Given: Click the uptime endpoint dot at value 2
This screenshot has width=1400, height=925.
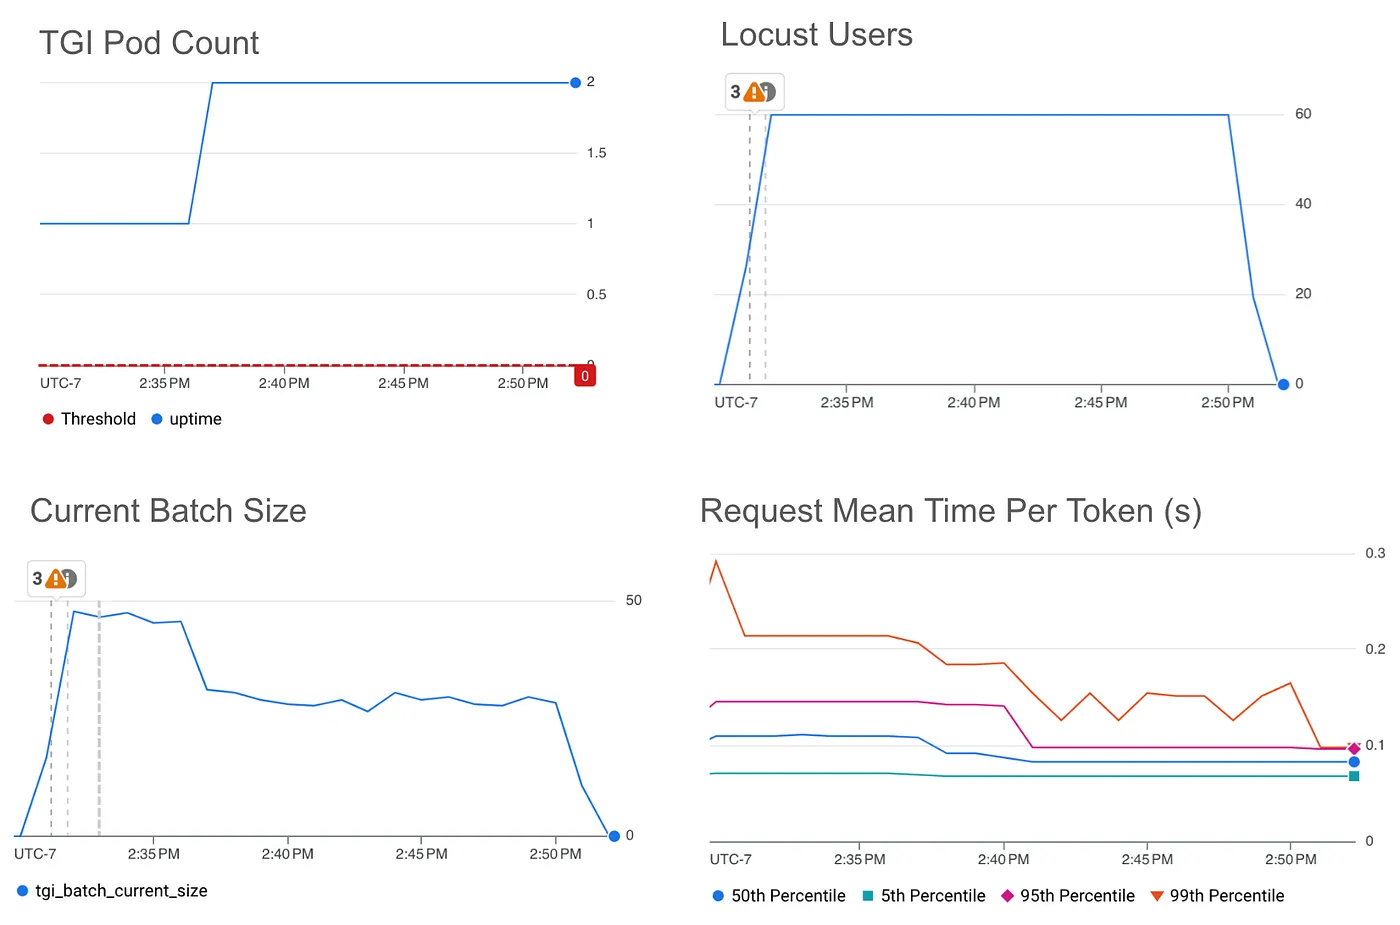Looking at the screenshot, I should 575,83.
